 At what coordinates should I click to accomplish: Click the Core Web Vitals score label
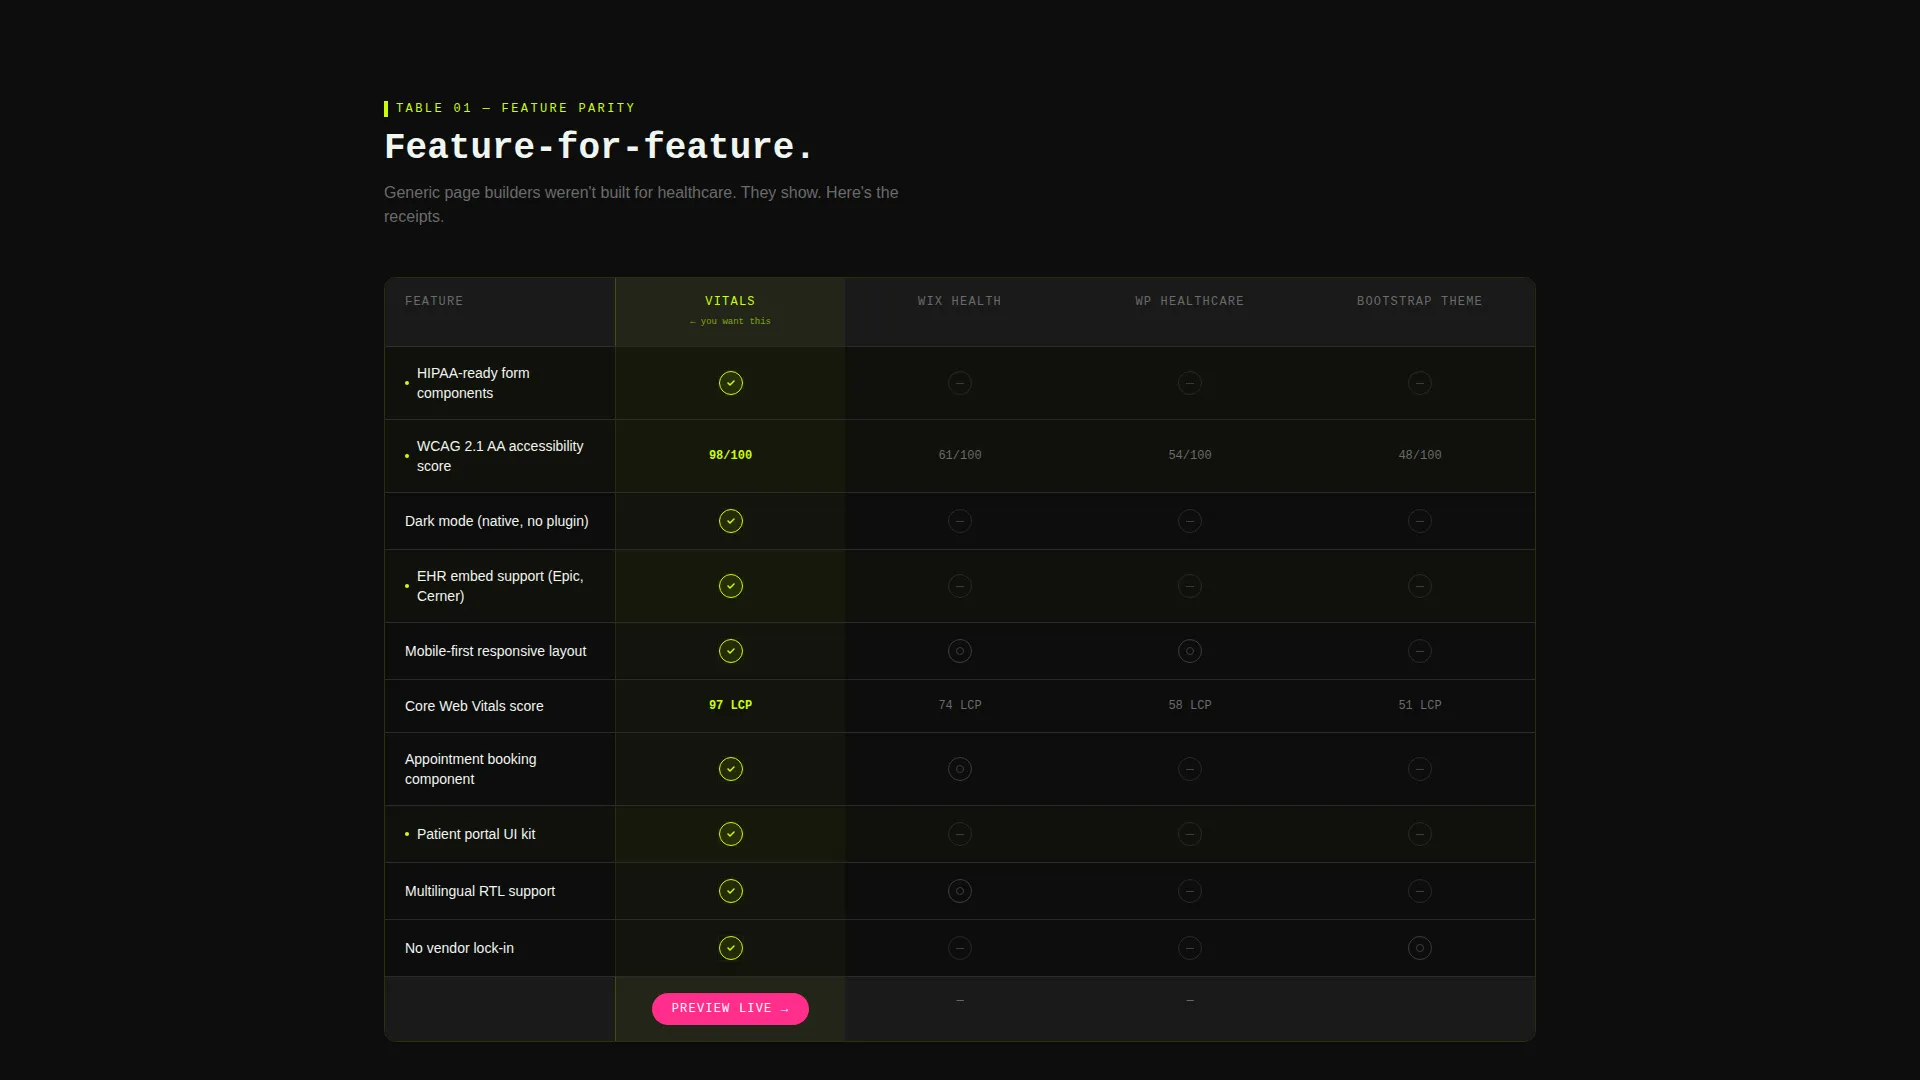[474, 706]
